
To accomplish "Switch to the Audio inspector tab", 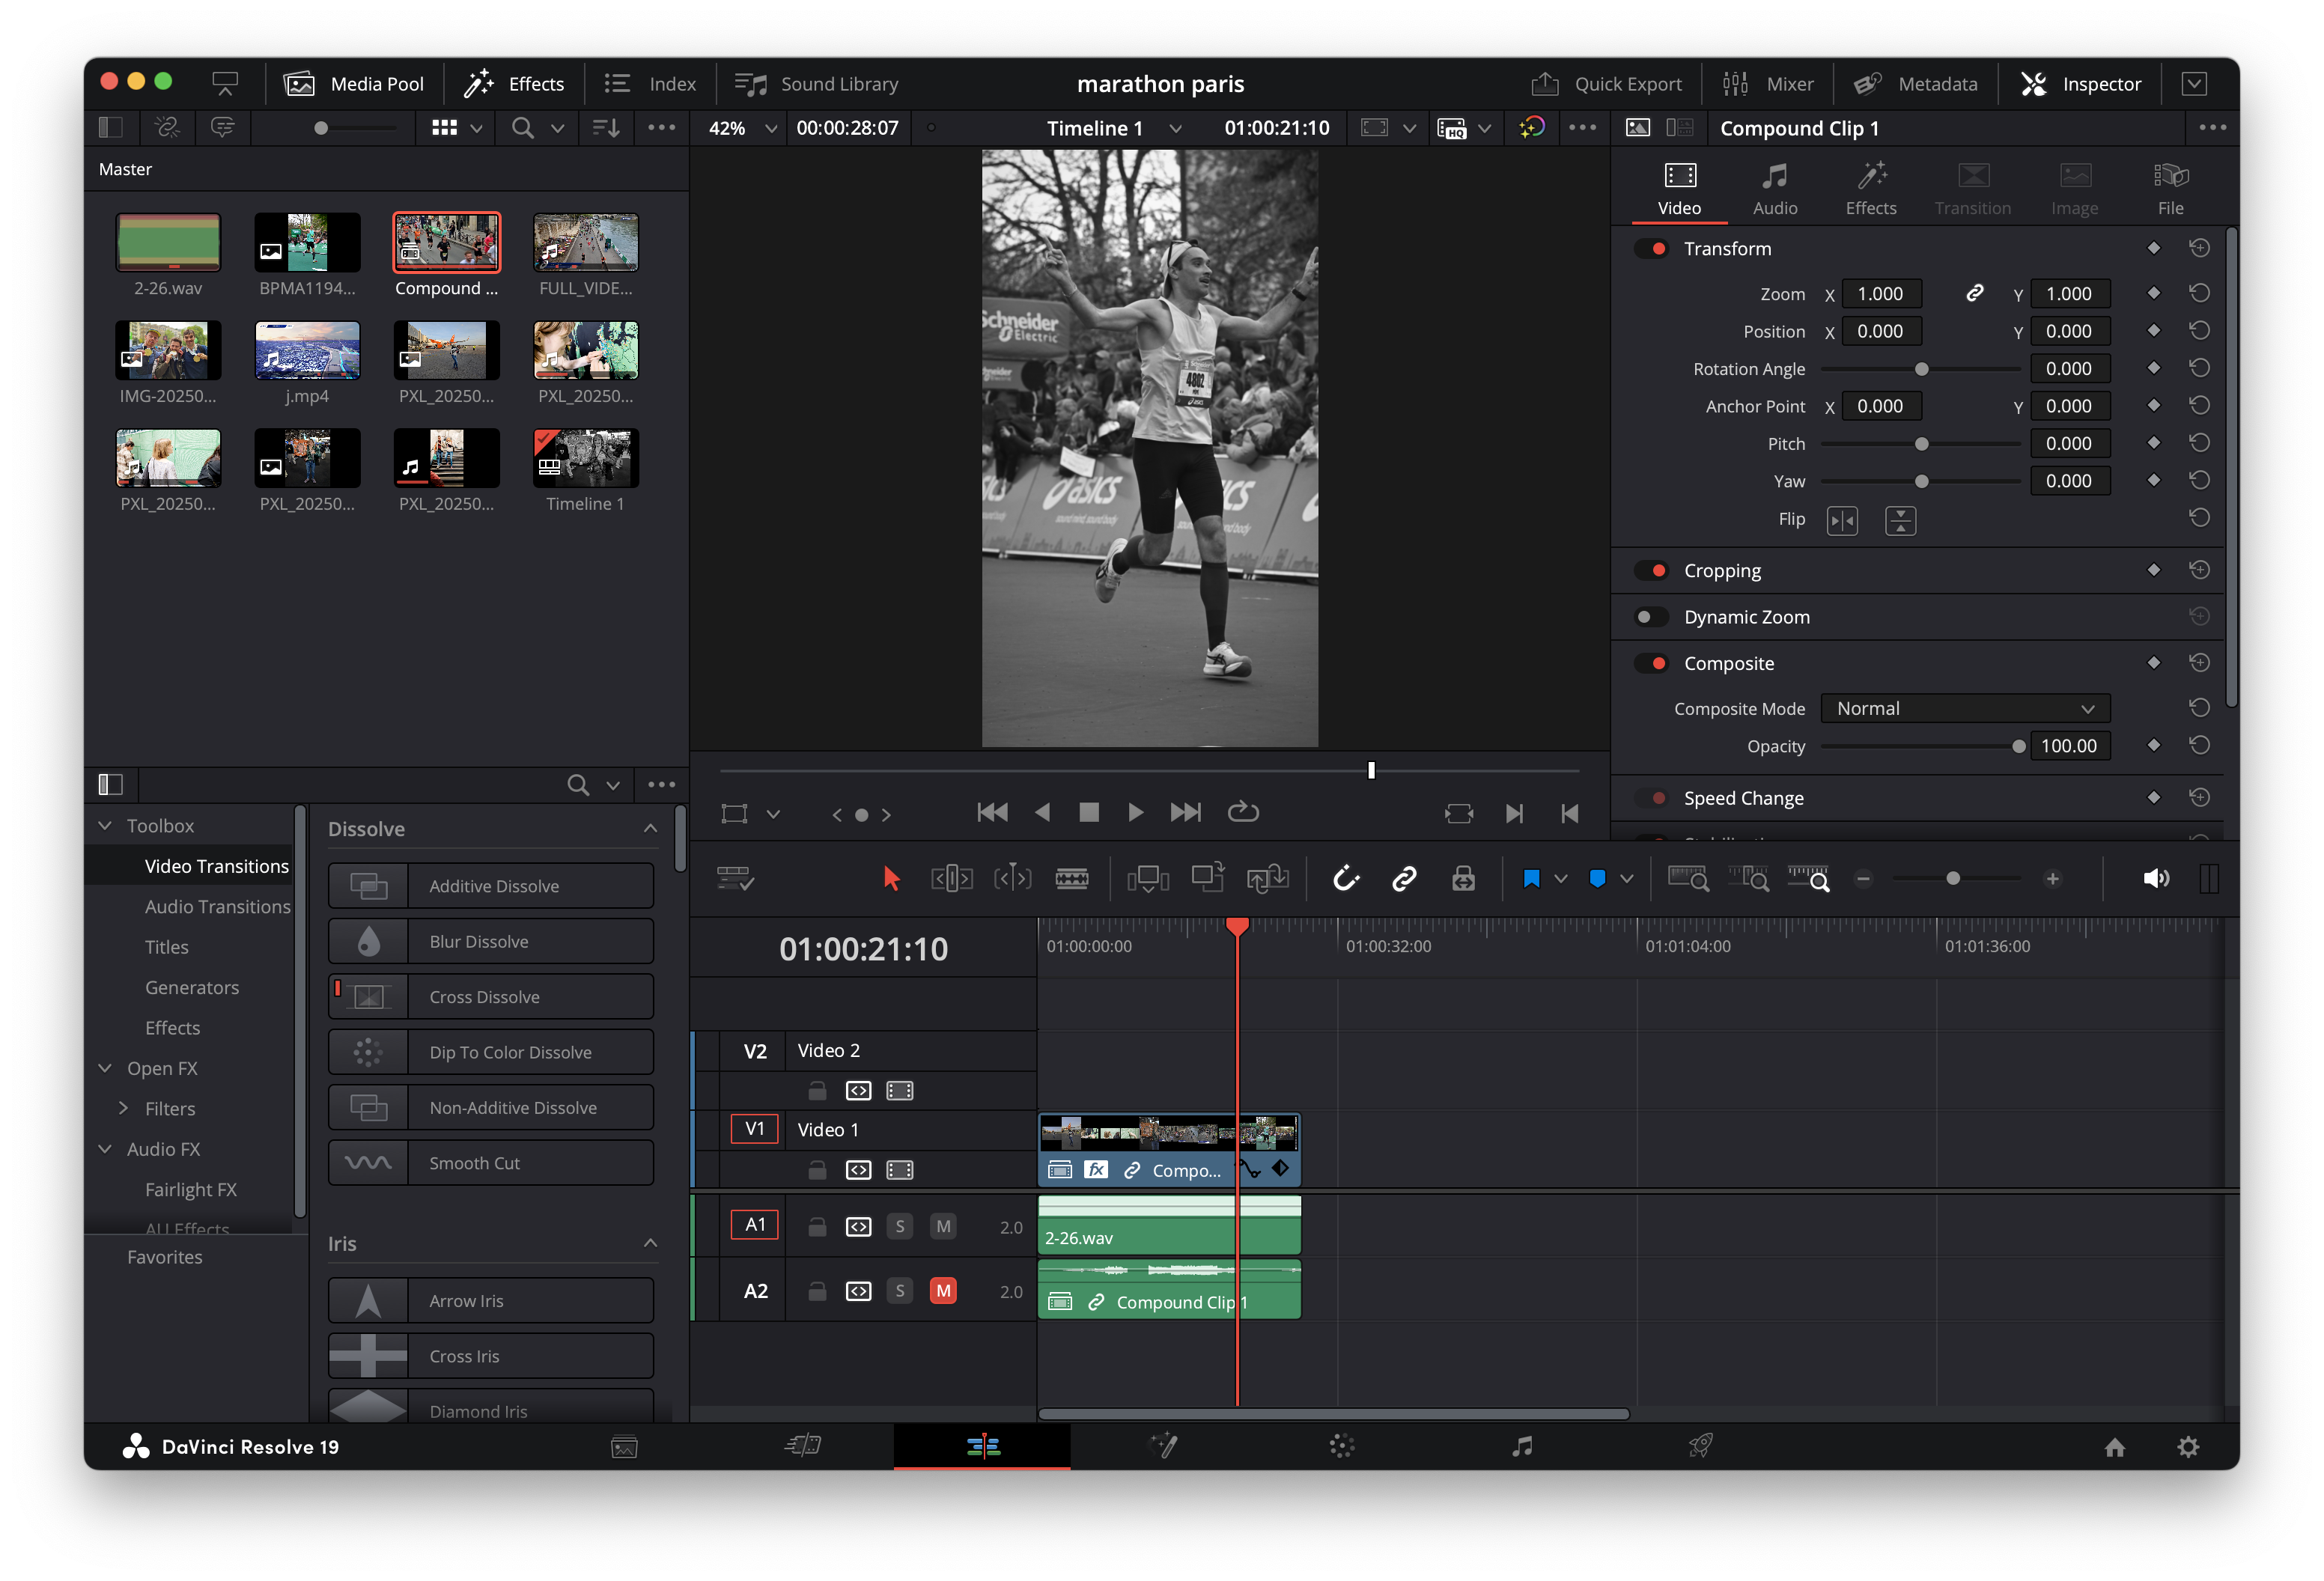I will (x=1774, y=188).
